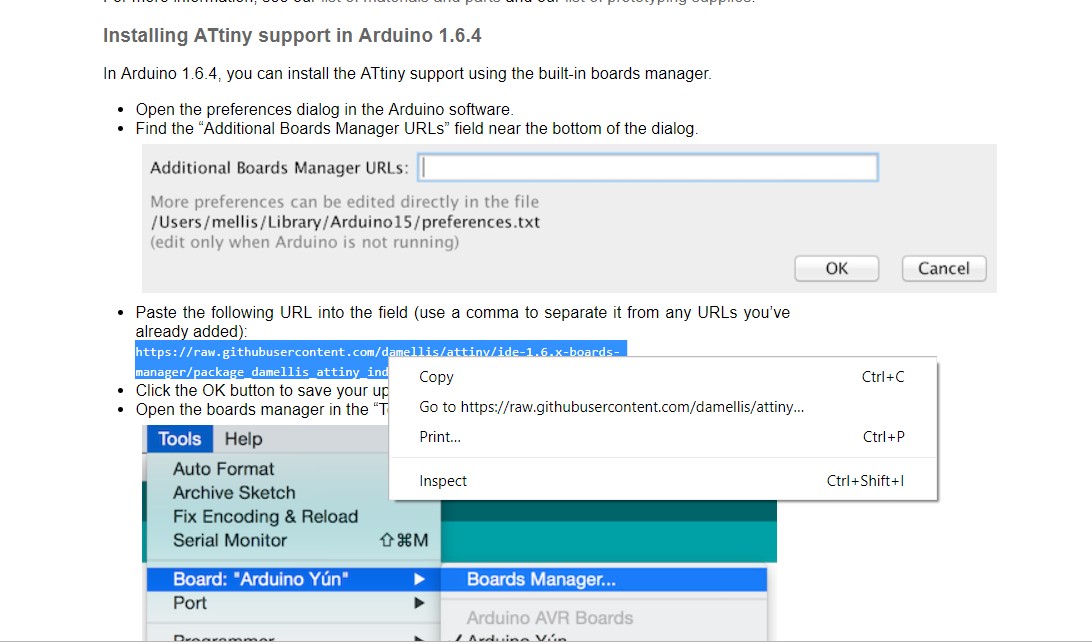
Task: Click the Arduino AVR Boards header
Action: 549,618
